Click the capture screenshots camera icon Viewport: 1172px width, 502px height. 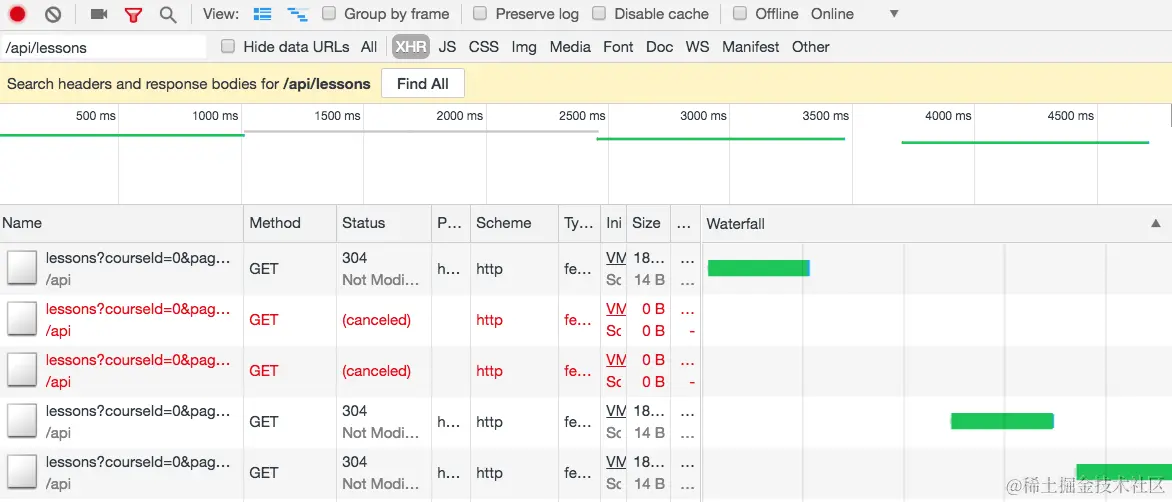99,14
